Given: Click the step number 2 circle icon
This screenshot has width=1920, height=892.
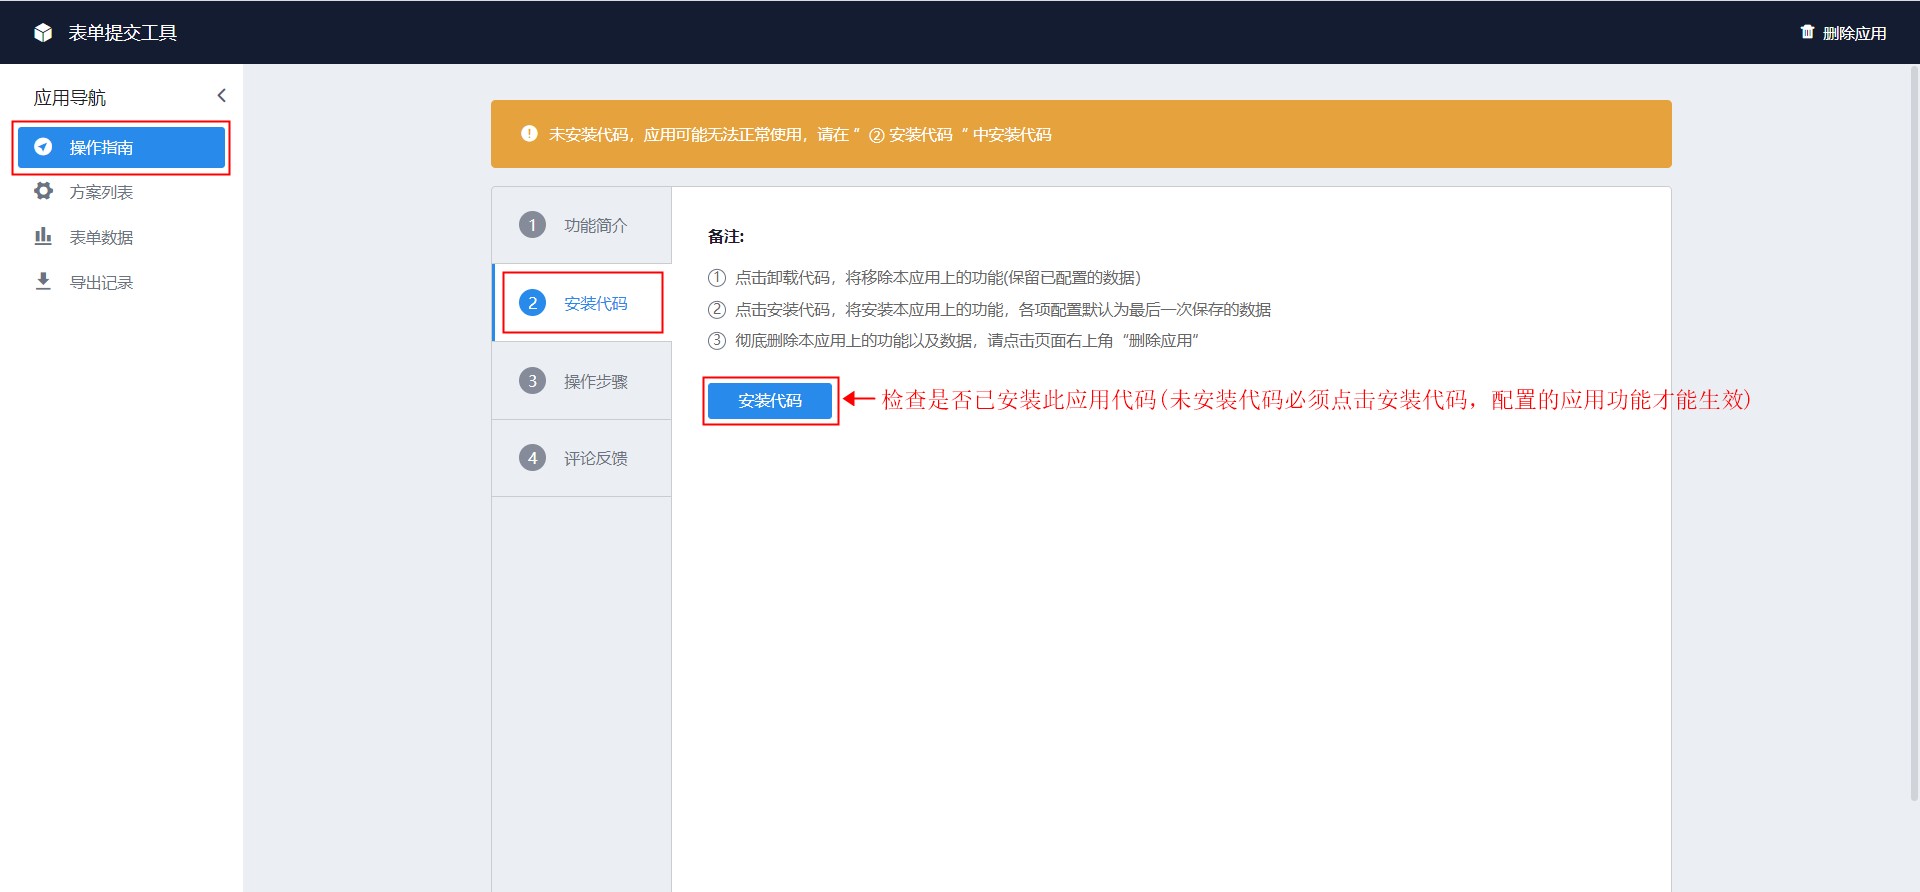Looking at the screenshot, I should [532, 303].
